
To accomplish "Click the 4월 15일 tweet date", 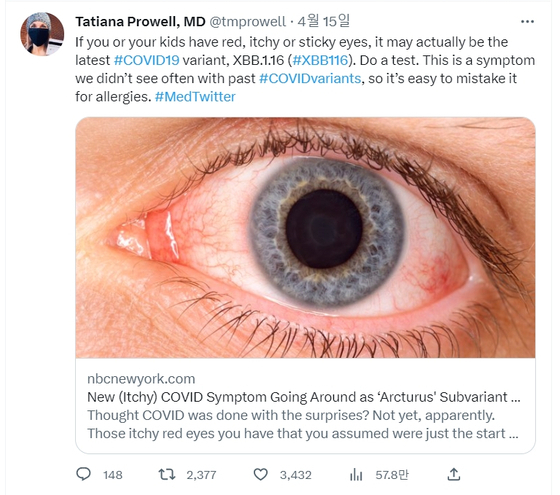I will pyautogui.click(x=324, y=21).
